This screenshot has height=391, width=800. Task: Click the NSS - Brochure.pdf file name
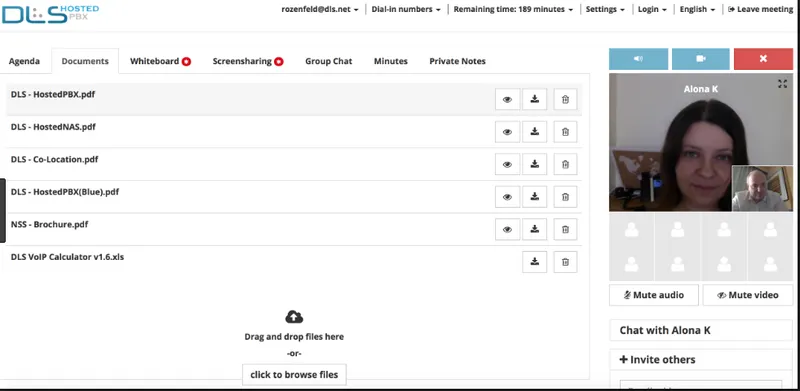click(x=49, y=224)
